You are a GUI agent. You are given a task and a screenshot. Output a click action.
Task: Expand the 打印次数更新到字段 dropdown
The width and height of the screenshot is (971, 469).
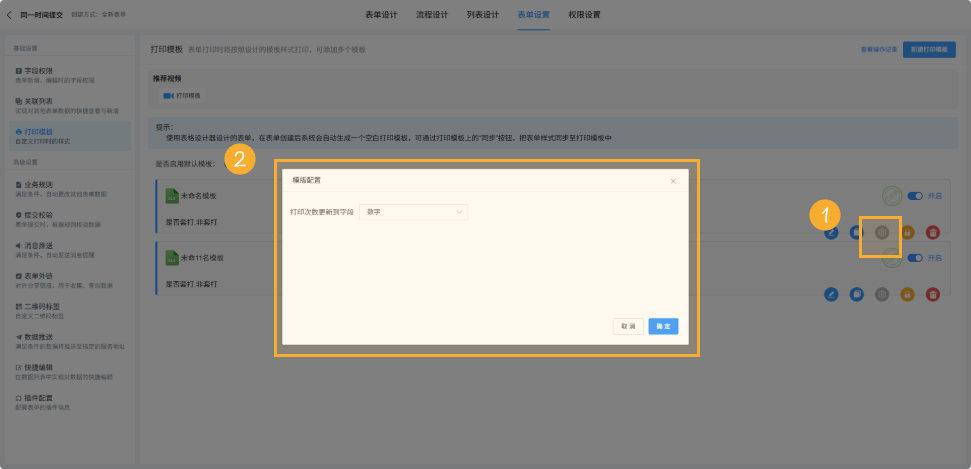tap(413, 212)
